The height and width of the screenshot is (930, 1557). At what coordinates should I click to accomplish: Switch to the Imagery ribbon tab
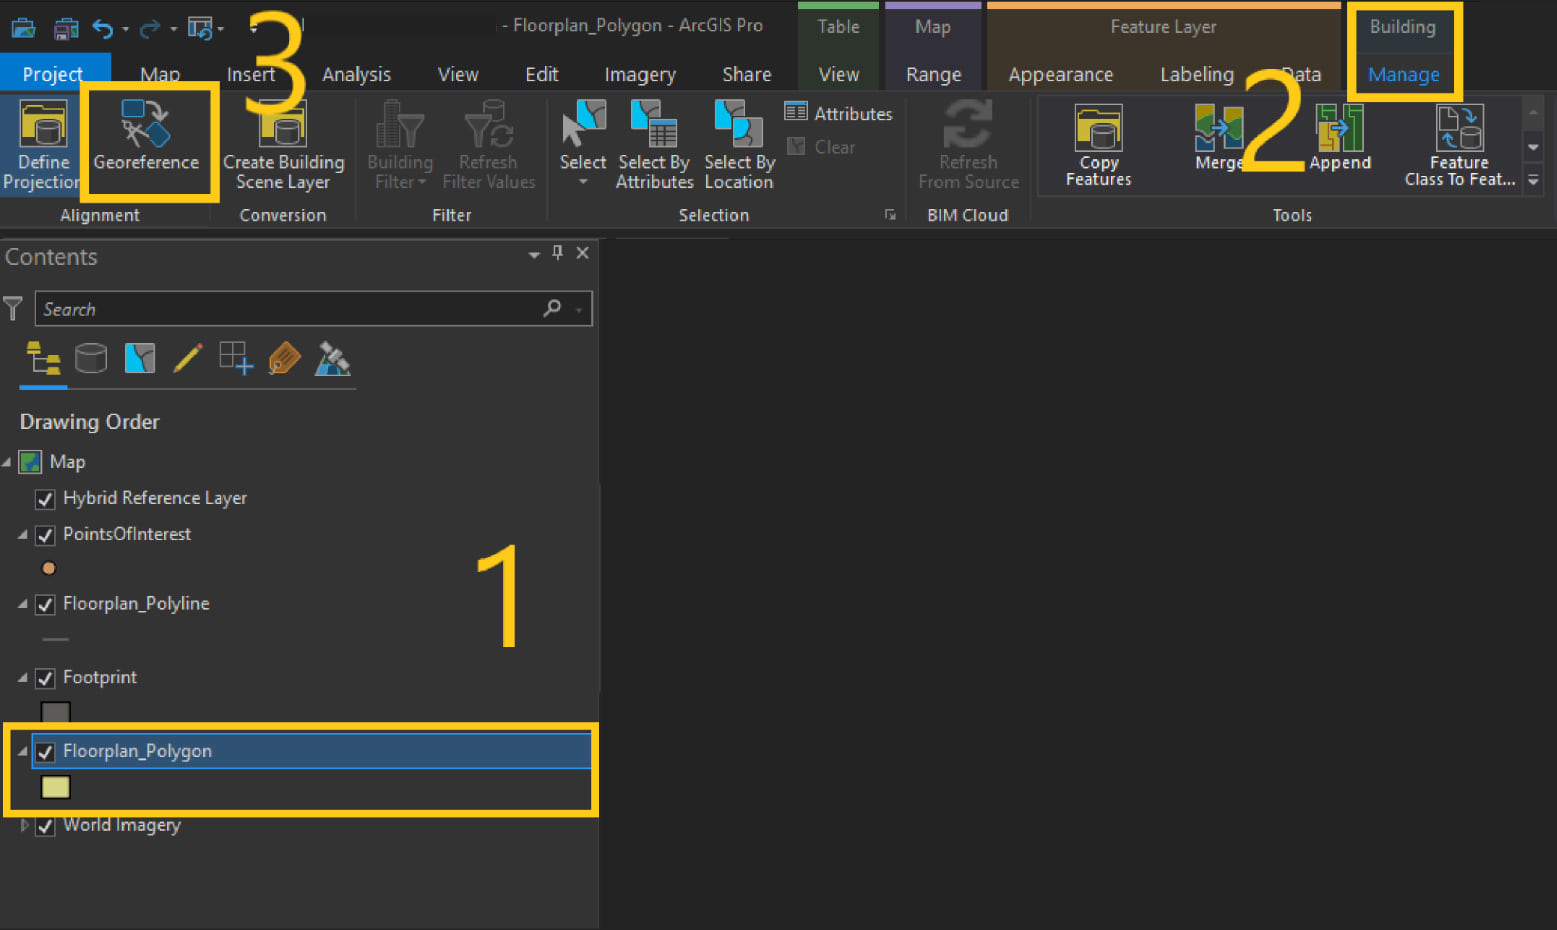pos(640,74)
